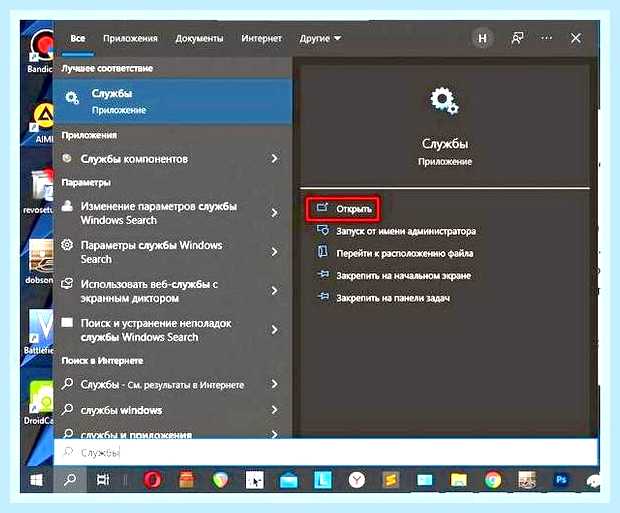Switch to the Интернет tab
This screenshot has height=513, width=620.
tap(261, 38)
